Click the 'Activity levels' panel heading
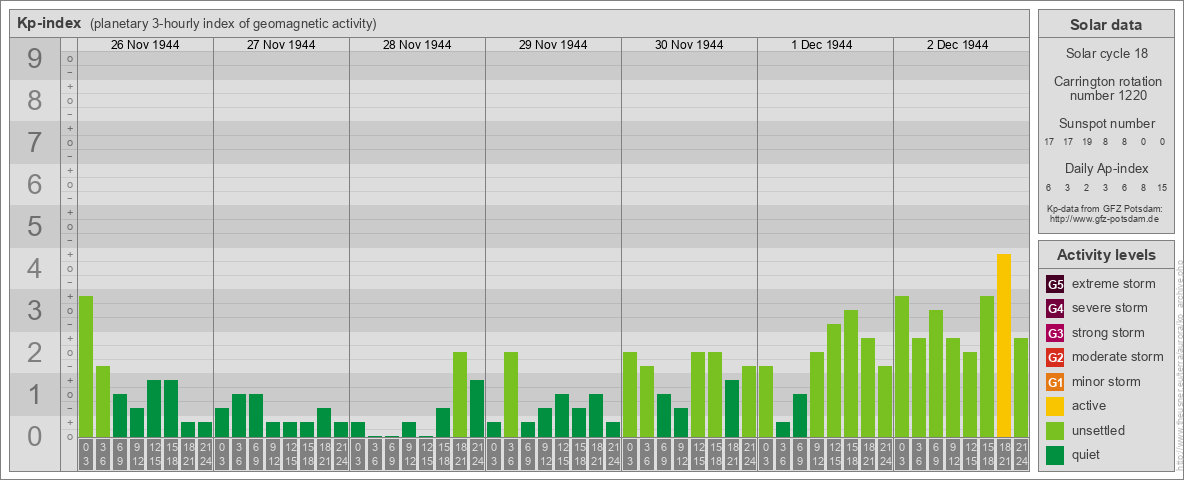Image resolution: width=1184 pixels, height=480 pixels. coord(1105,255)
